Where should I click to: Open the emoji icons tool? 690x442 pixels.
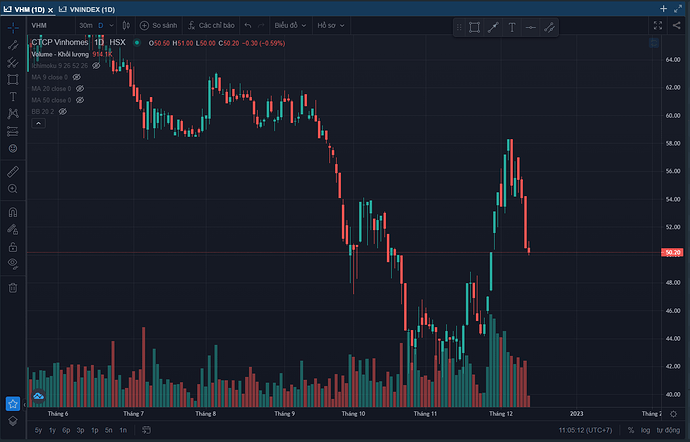12,148
